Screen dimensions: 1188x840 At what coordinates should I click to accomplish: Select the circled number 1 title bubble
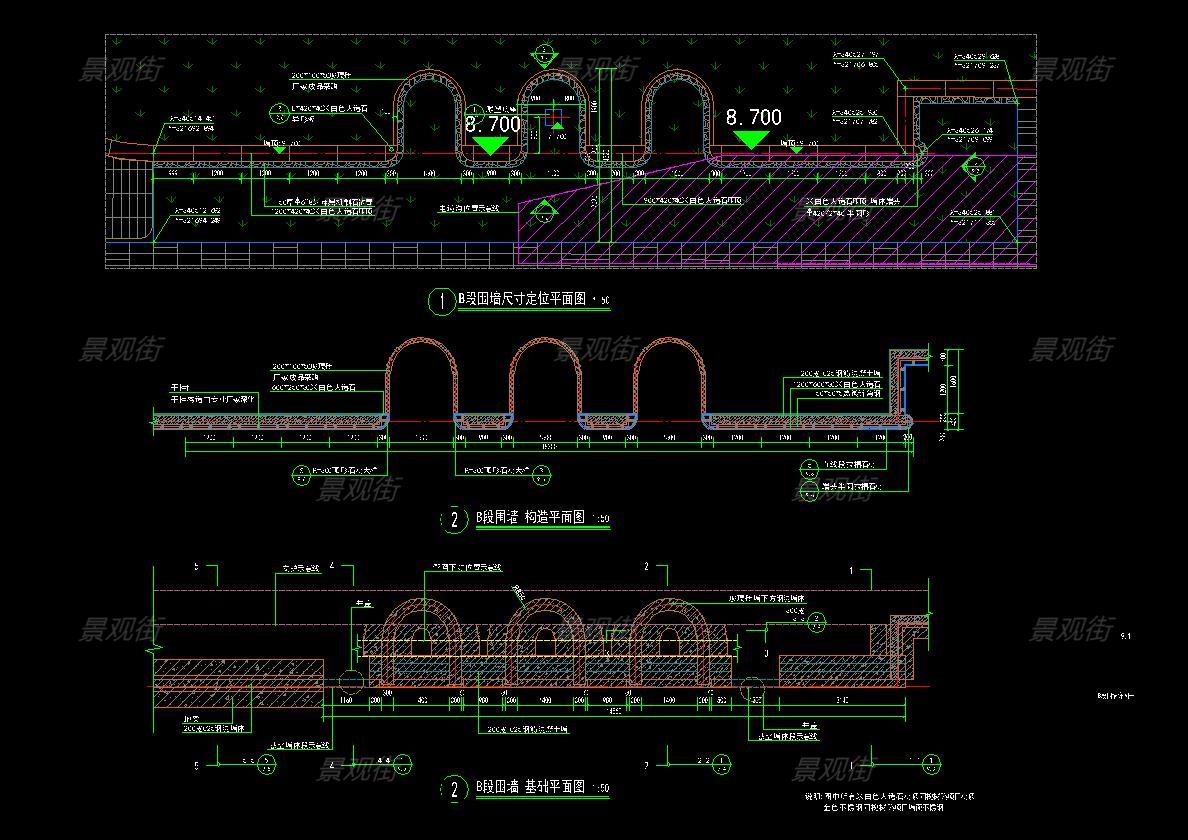click(x=440, y=301)
